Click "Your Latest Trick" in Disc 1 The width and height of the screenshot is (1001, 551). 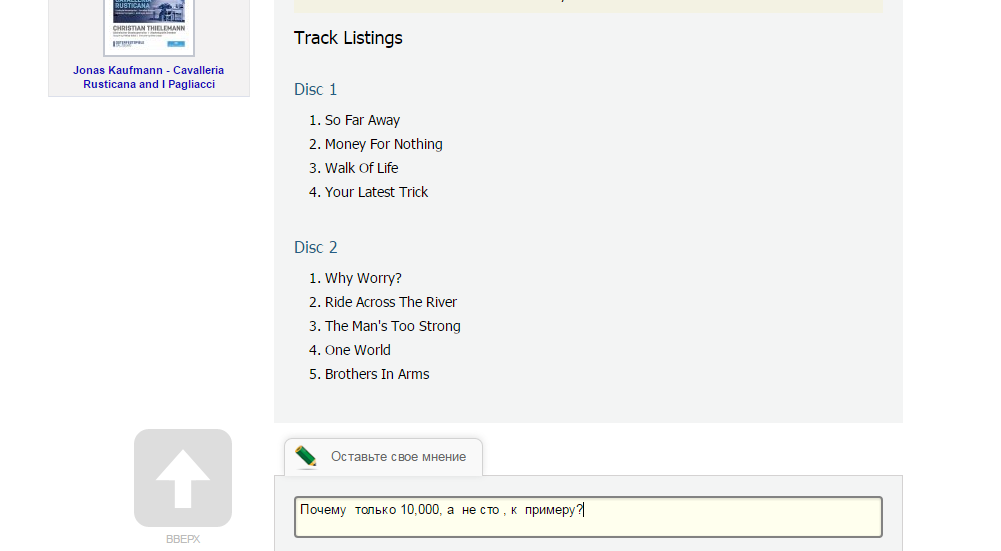coord(376,192)
